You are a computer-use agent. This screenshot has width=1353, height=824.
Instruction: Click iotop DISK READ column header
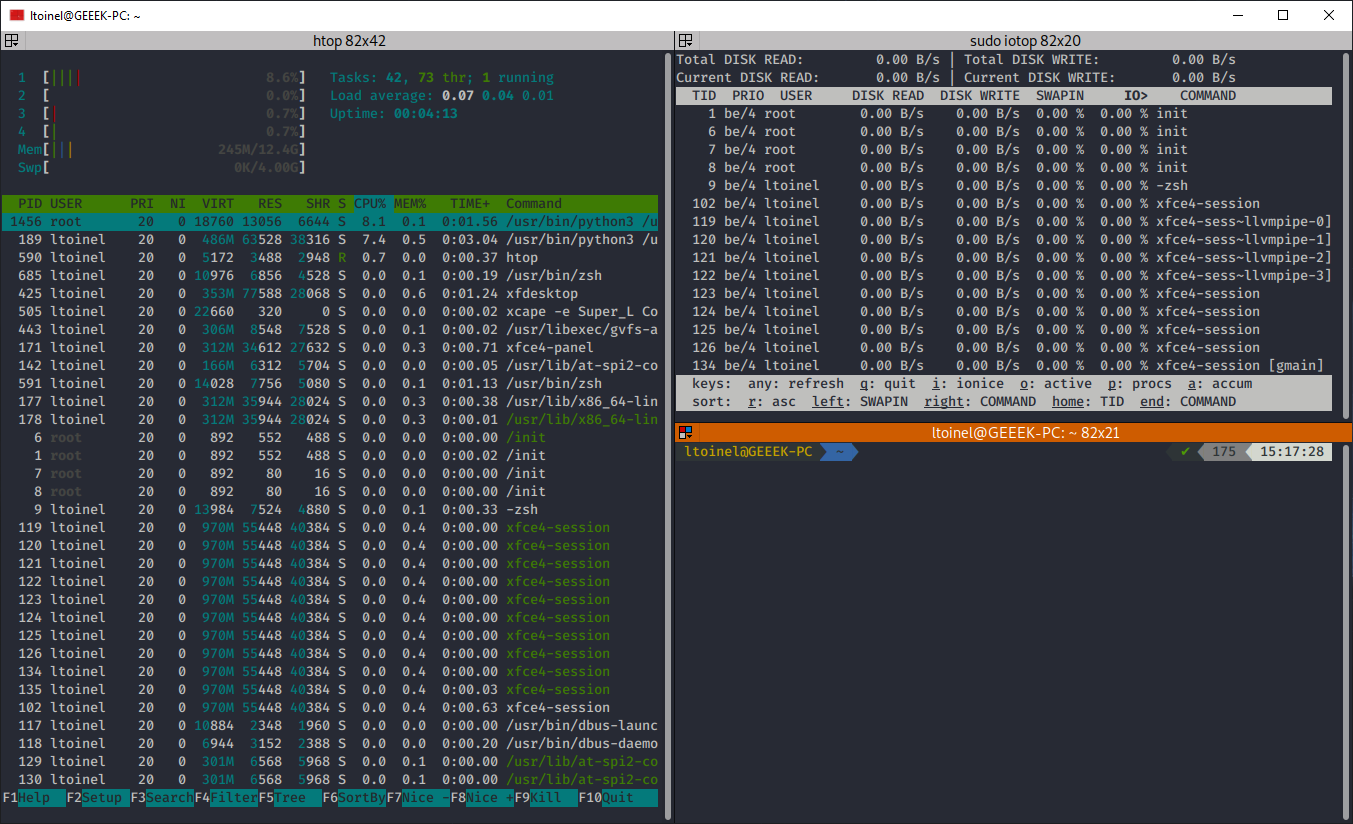pos(888,95)
